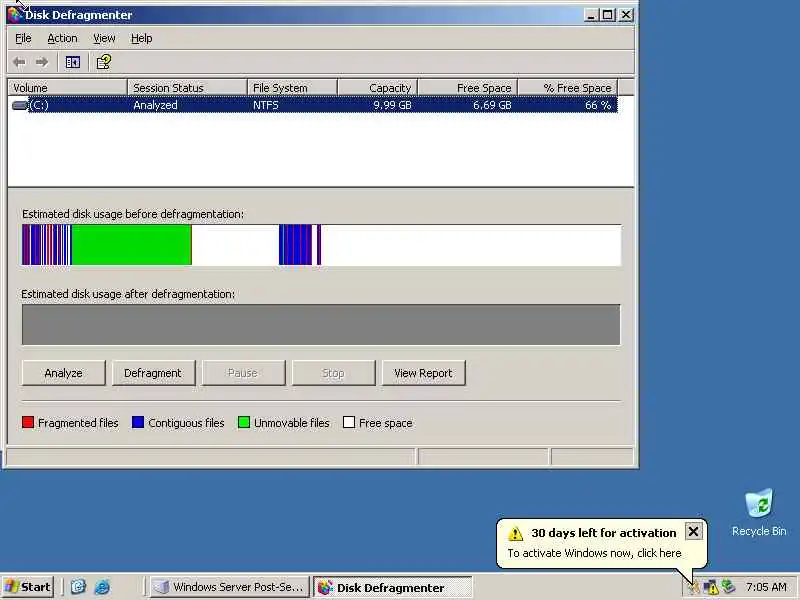Sort by Capacity column header
This screenshot has width=800, height=600.
click(378, 88)
